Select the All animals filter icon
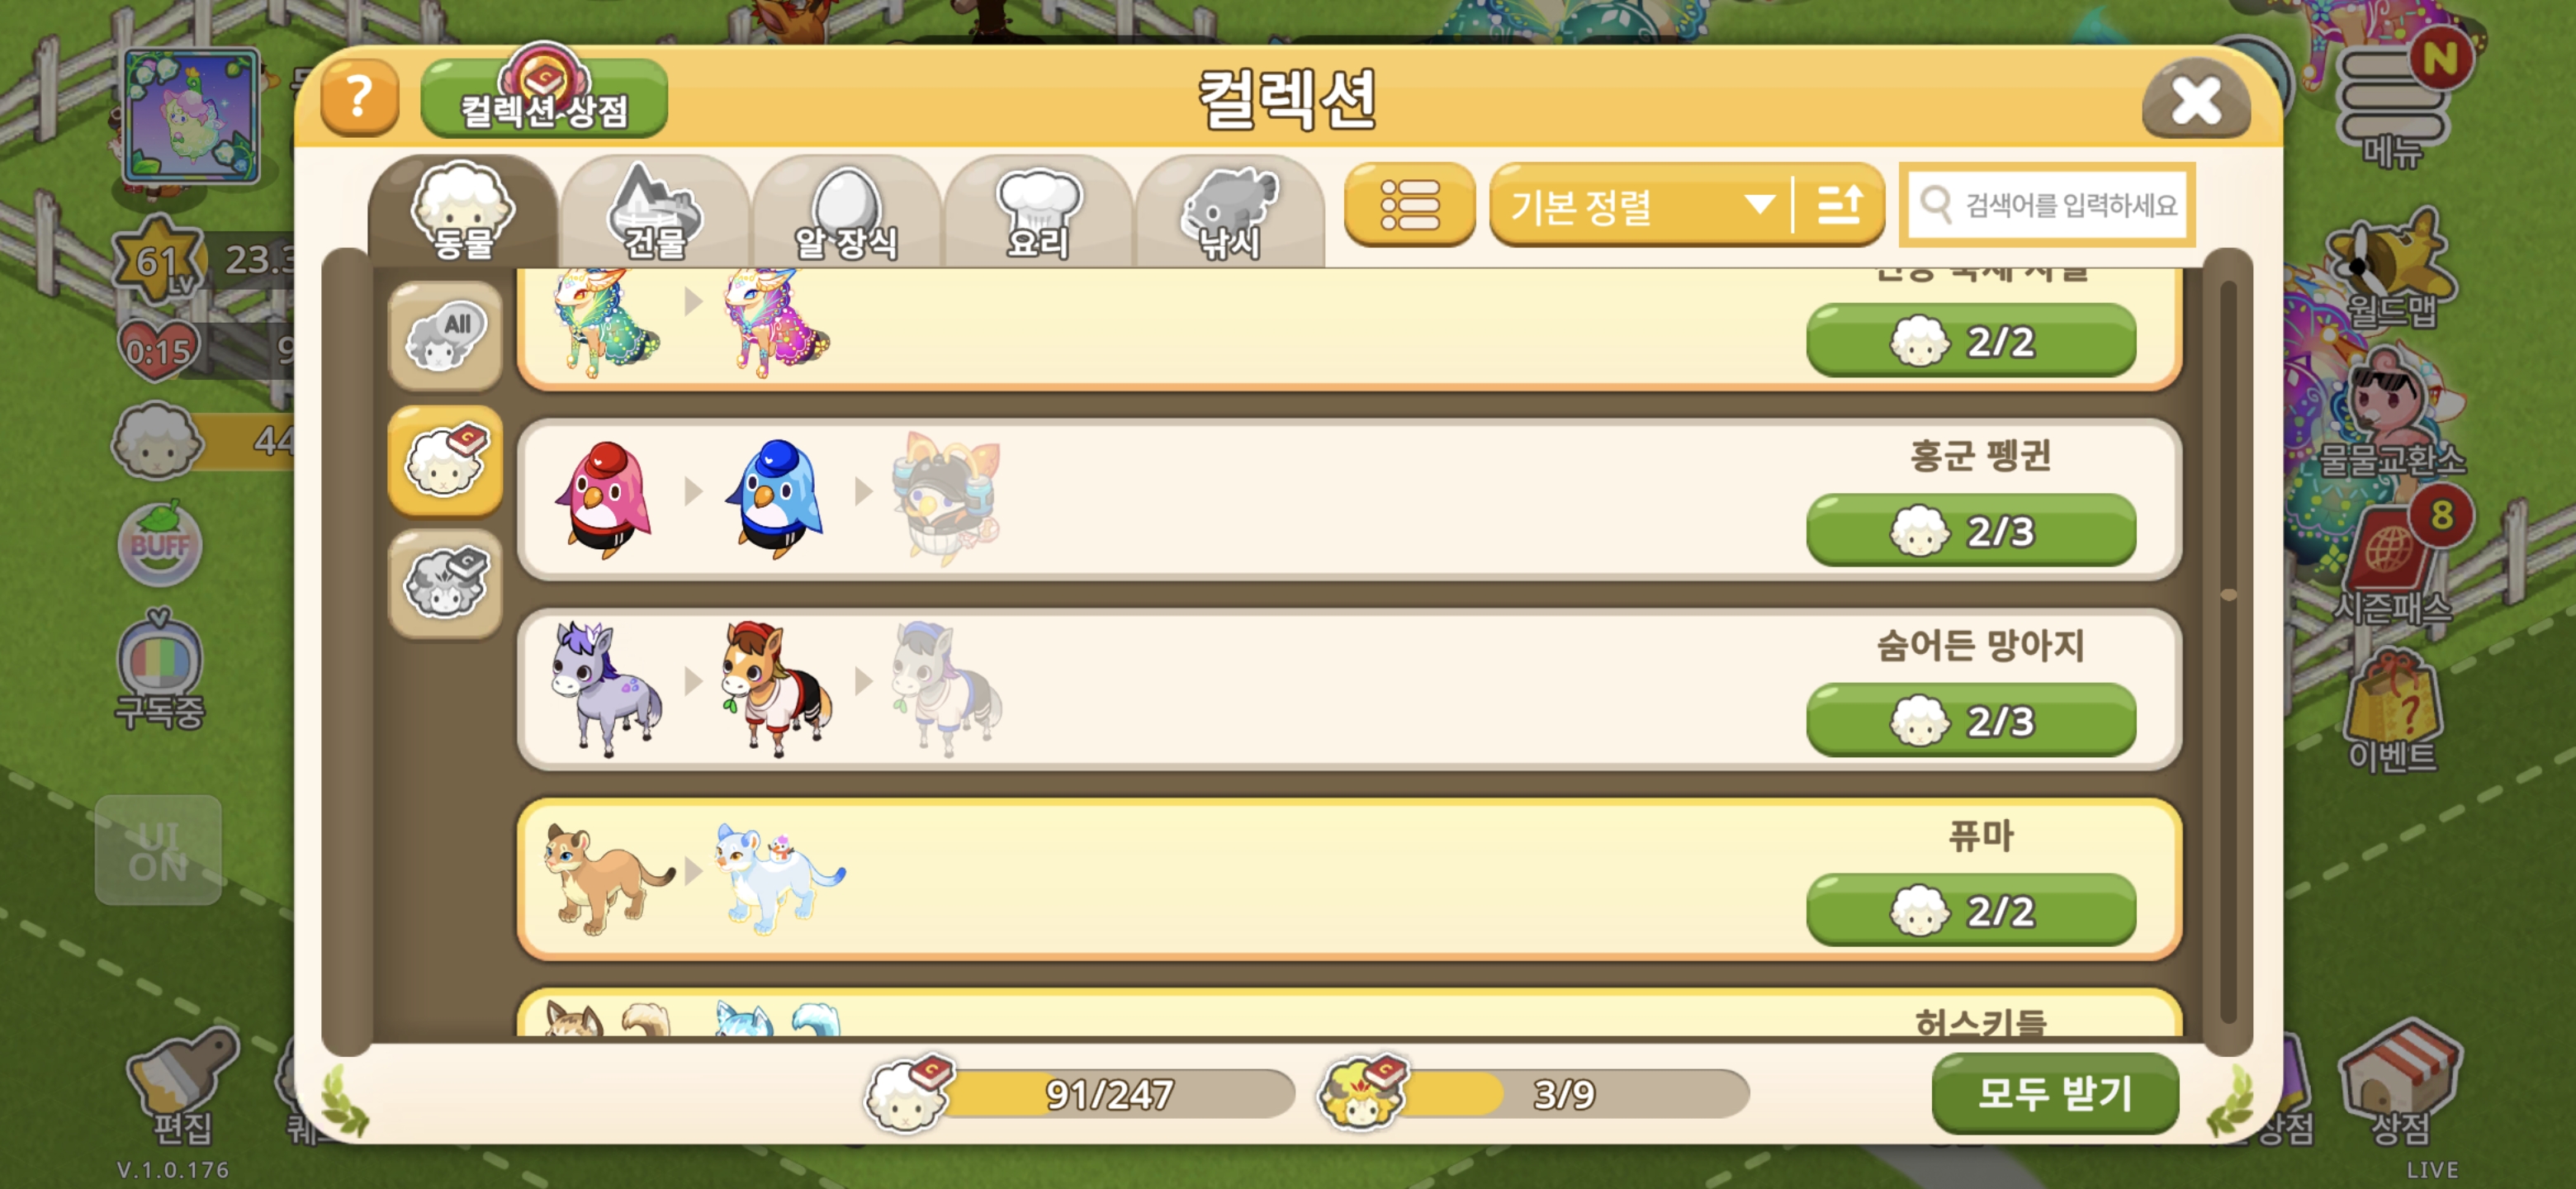Screen dimensions: 2576x1189 tap(445, 336)
